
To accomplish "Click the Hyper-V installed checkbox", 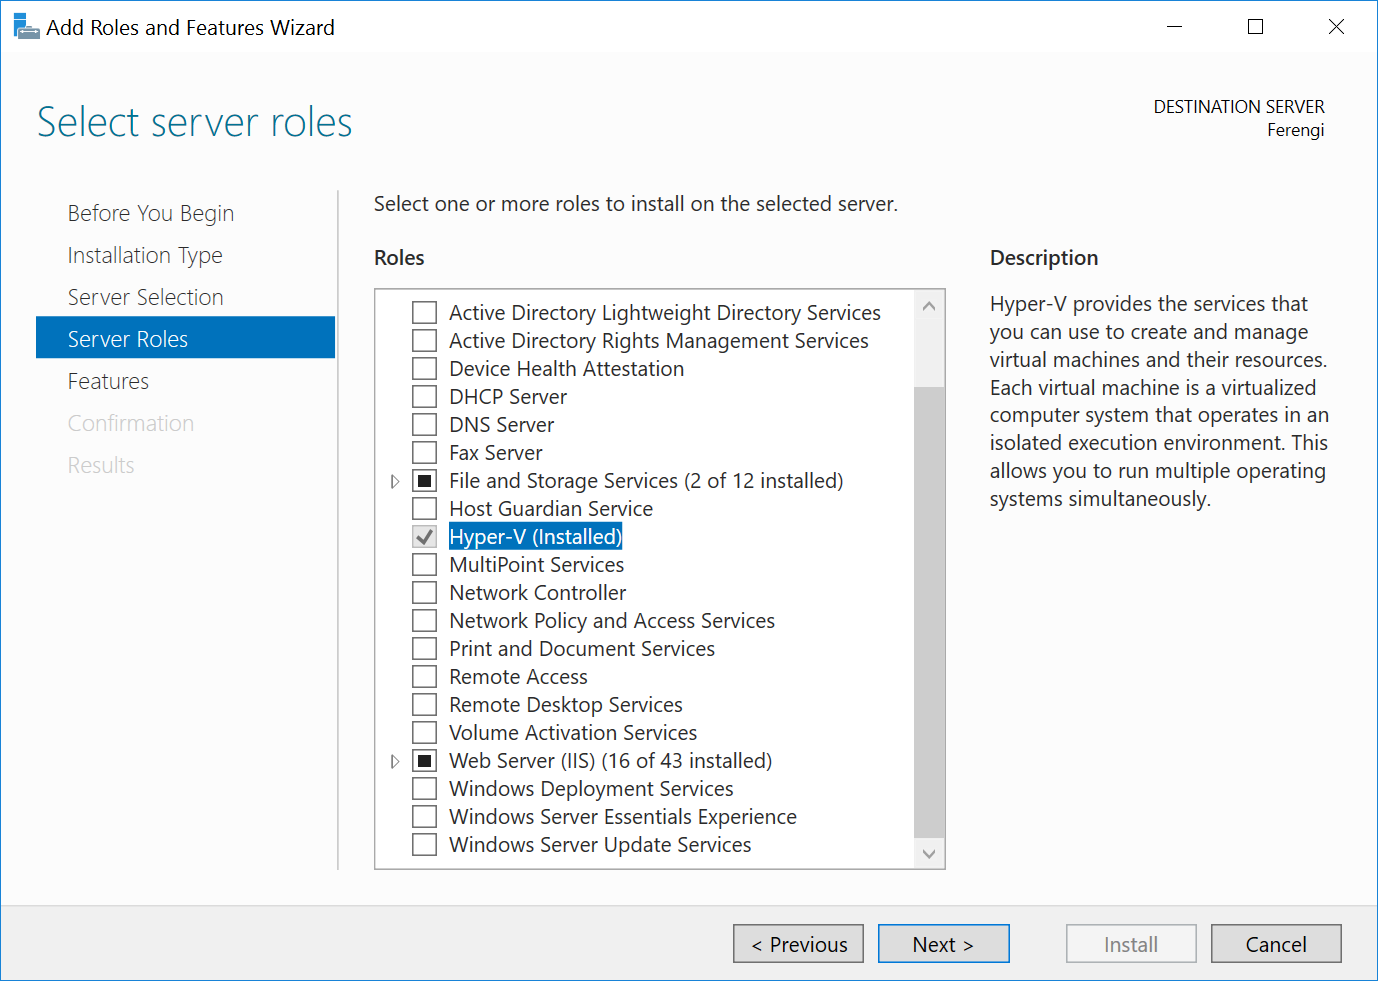I will tap(425, 537).
